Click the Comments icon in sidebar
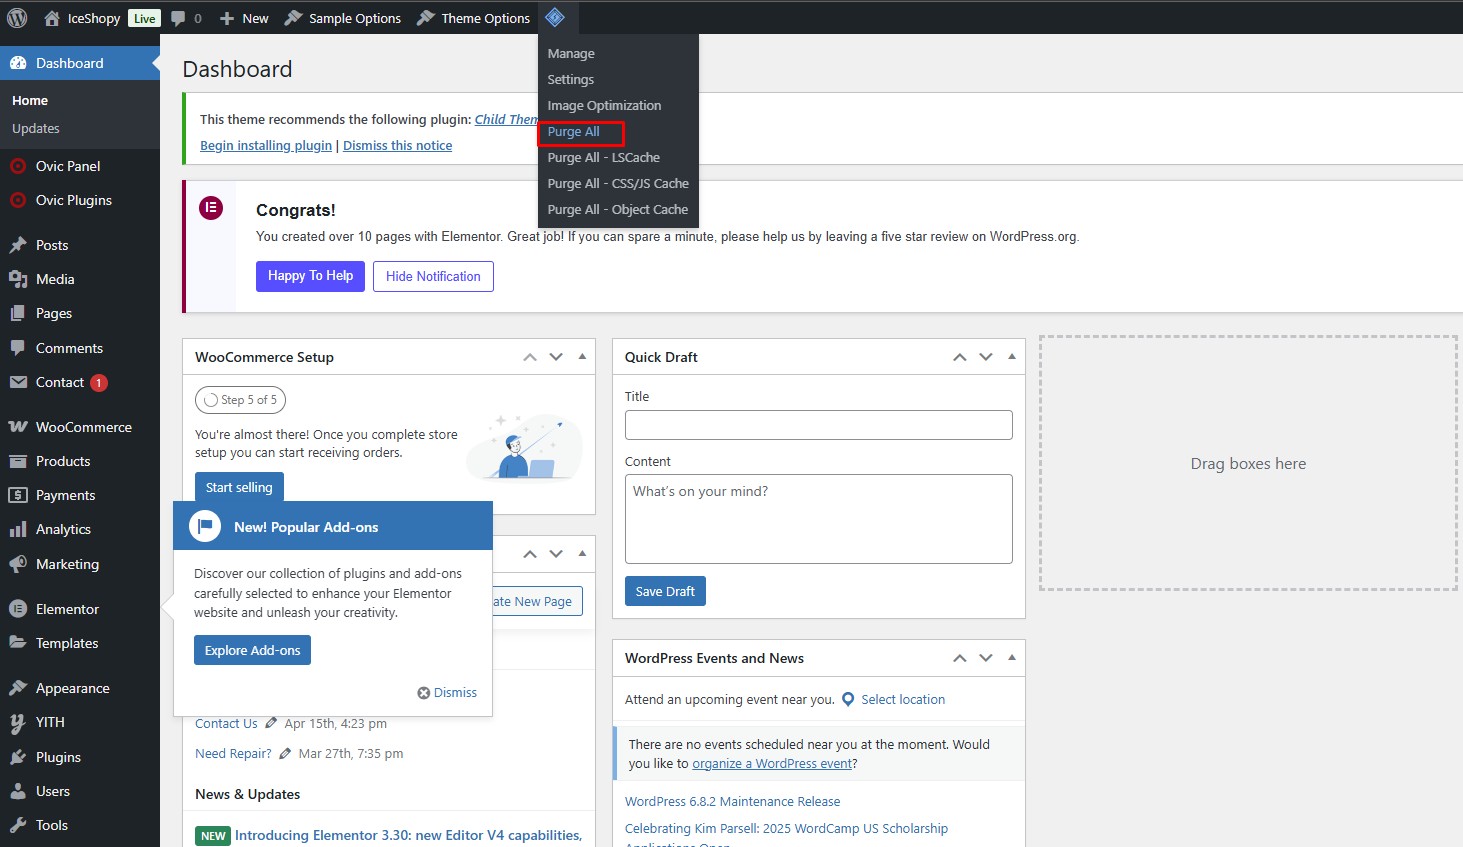This screenshot has height=847, width=1463. [18, 348]
